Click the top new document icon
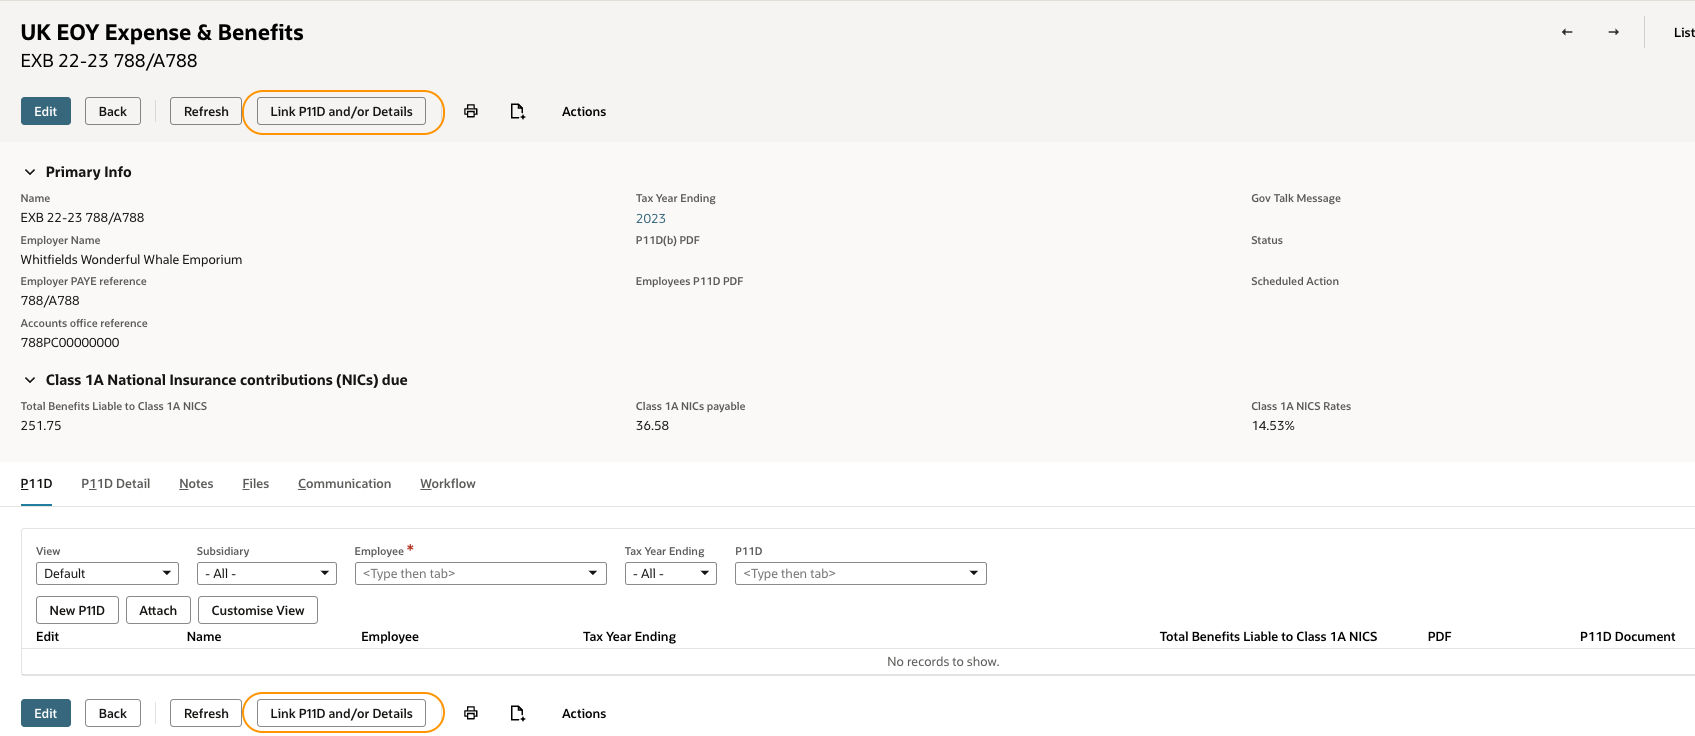This screenshot has height=736, width=1695. tap(518, 111)
